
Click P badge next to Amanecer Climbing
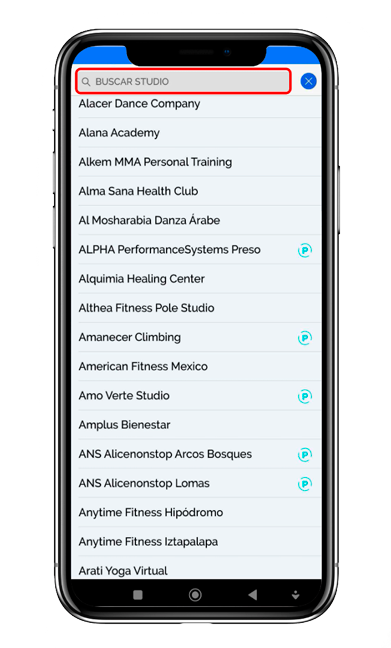pyautogui.click(x=305, y=338)
